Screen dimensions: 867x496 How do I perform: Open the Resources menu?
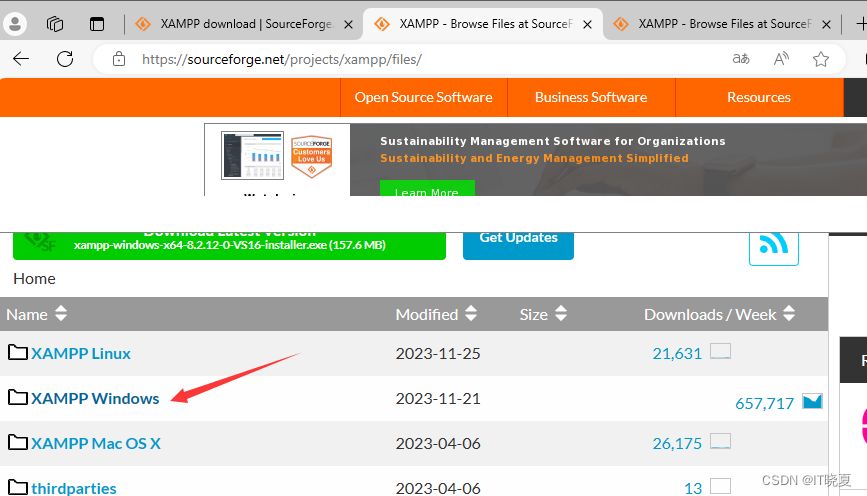(759, 97)
